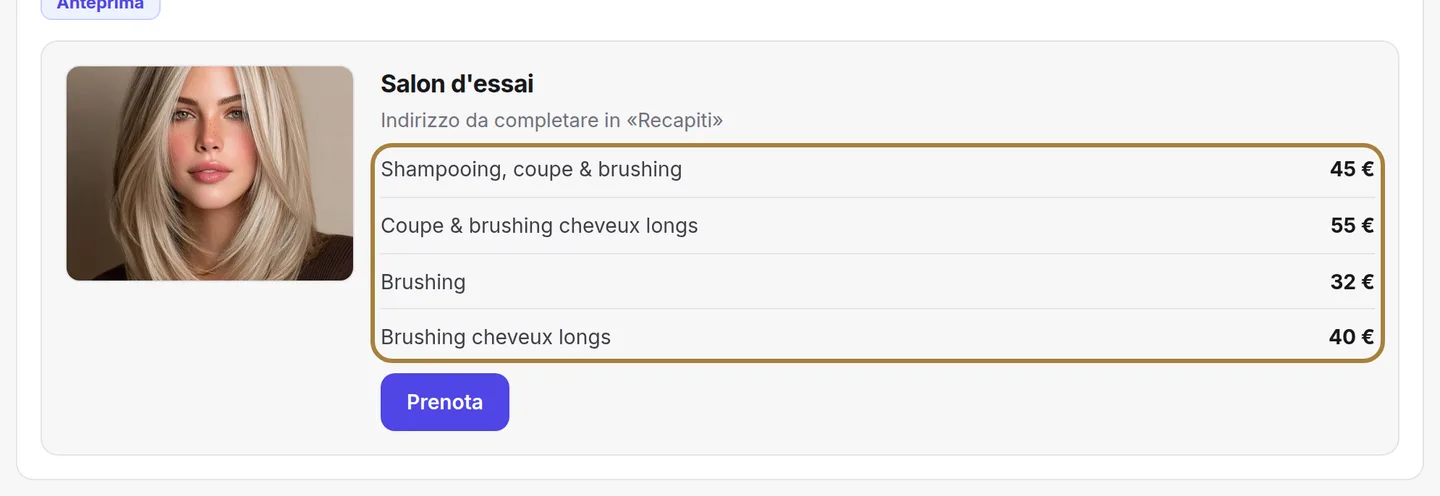Choose the Brushing service at 32 €
Screen dimensions: 1440x496
coord(878,282)
